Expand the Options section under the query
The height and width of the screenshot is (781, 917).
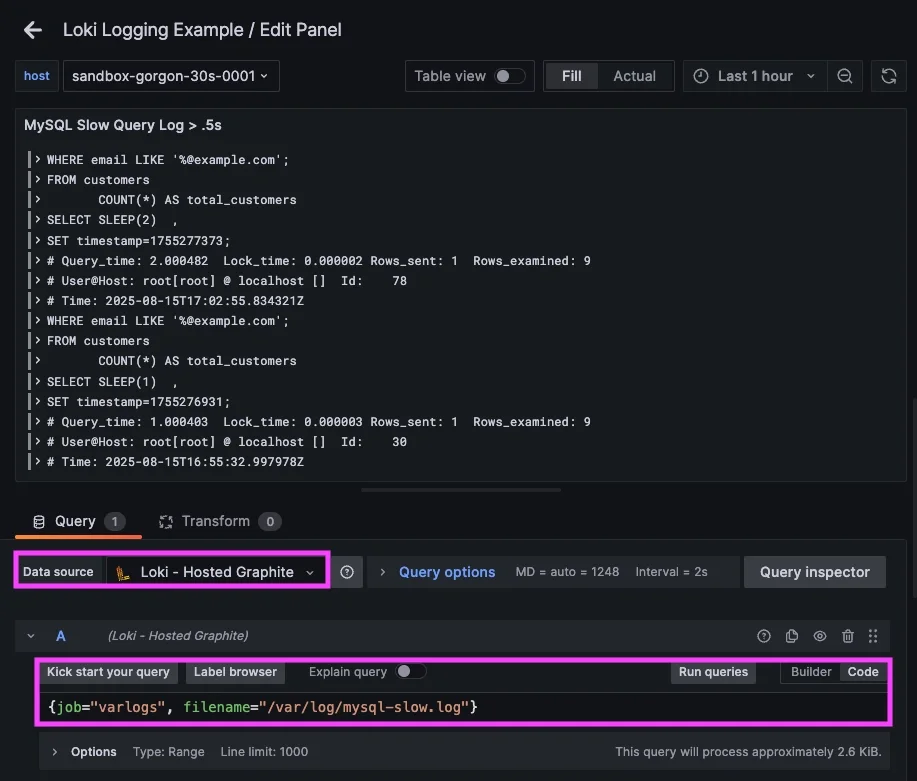[85, 752]
